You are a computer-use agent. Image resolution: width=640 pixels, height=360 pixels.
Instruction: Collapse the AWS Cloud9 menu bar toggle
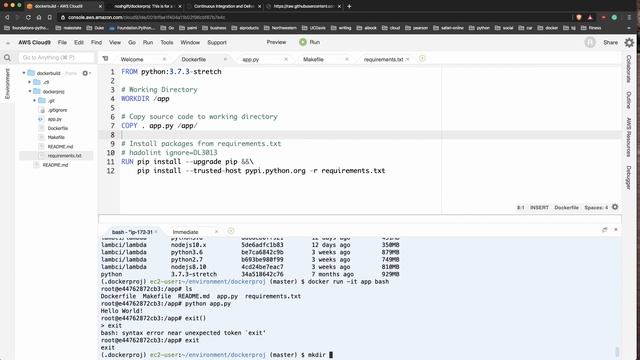(x=8, y=42)
